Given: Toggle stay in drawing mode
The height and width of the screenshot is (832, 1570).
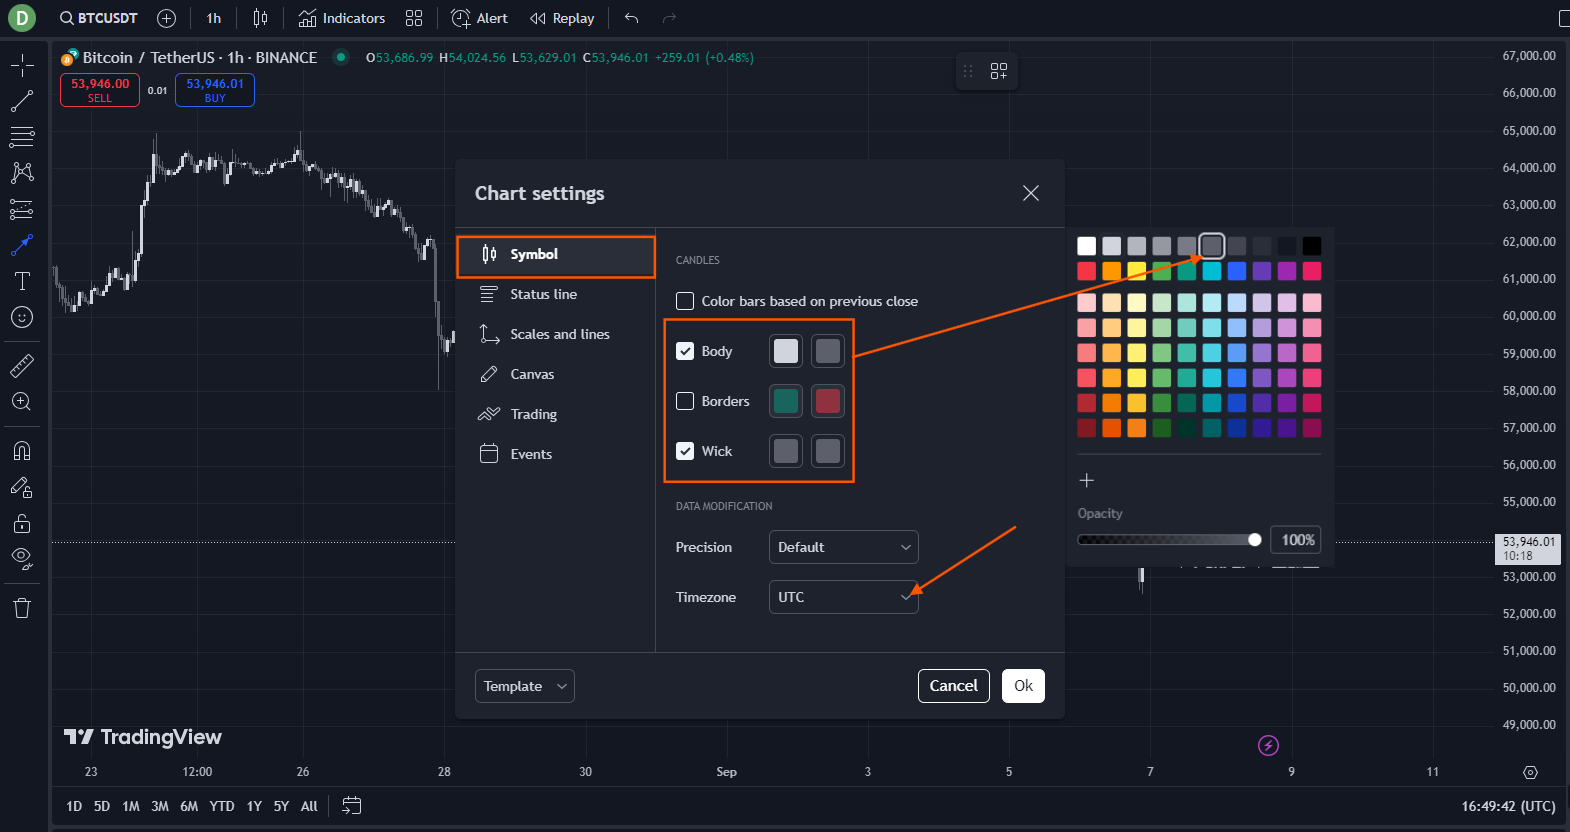Looking at the screenshot, I should point(22,487).
